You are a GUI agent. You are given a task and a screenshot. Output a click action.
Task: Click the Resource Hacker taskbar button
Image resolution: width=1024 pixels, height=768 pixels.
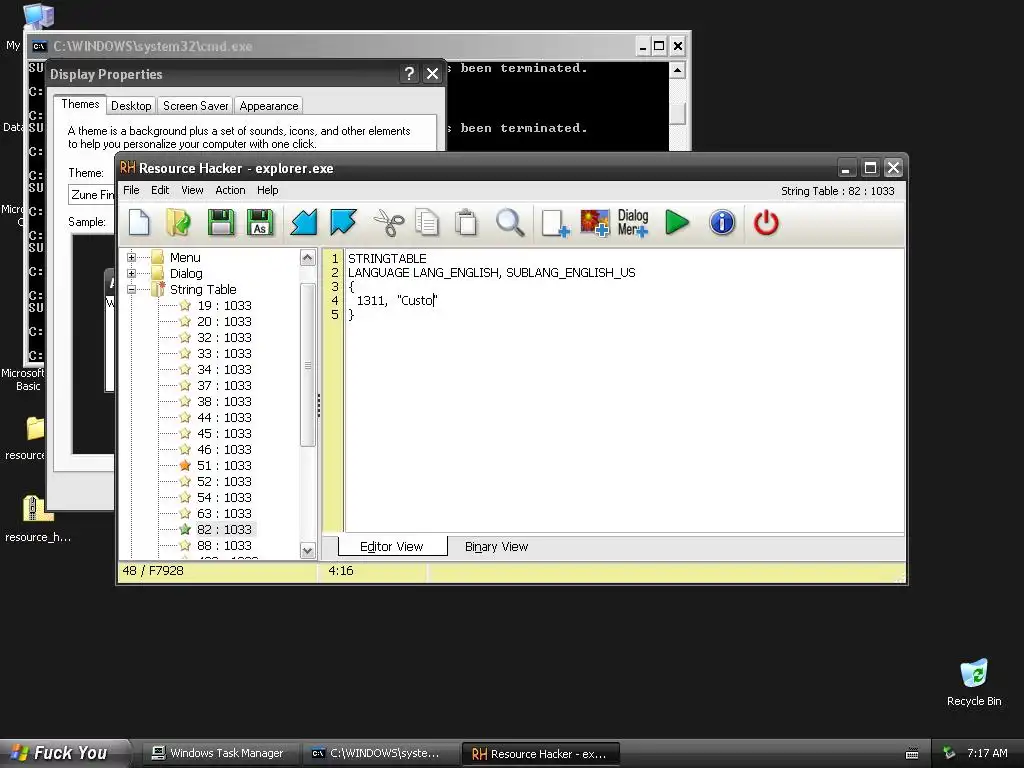[x=540, y=754]
